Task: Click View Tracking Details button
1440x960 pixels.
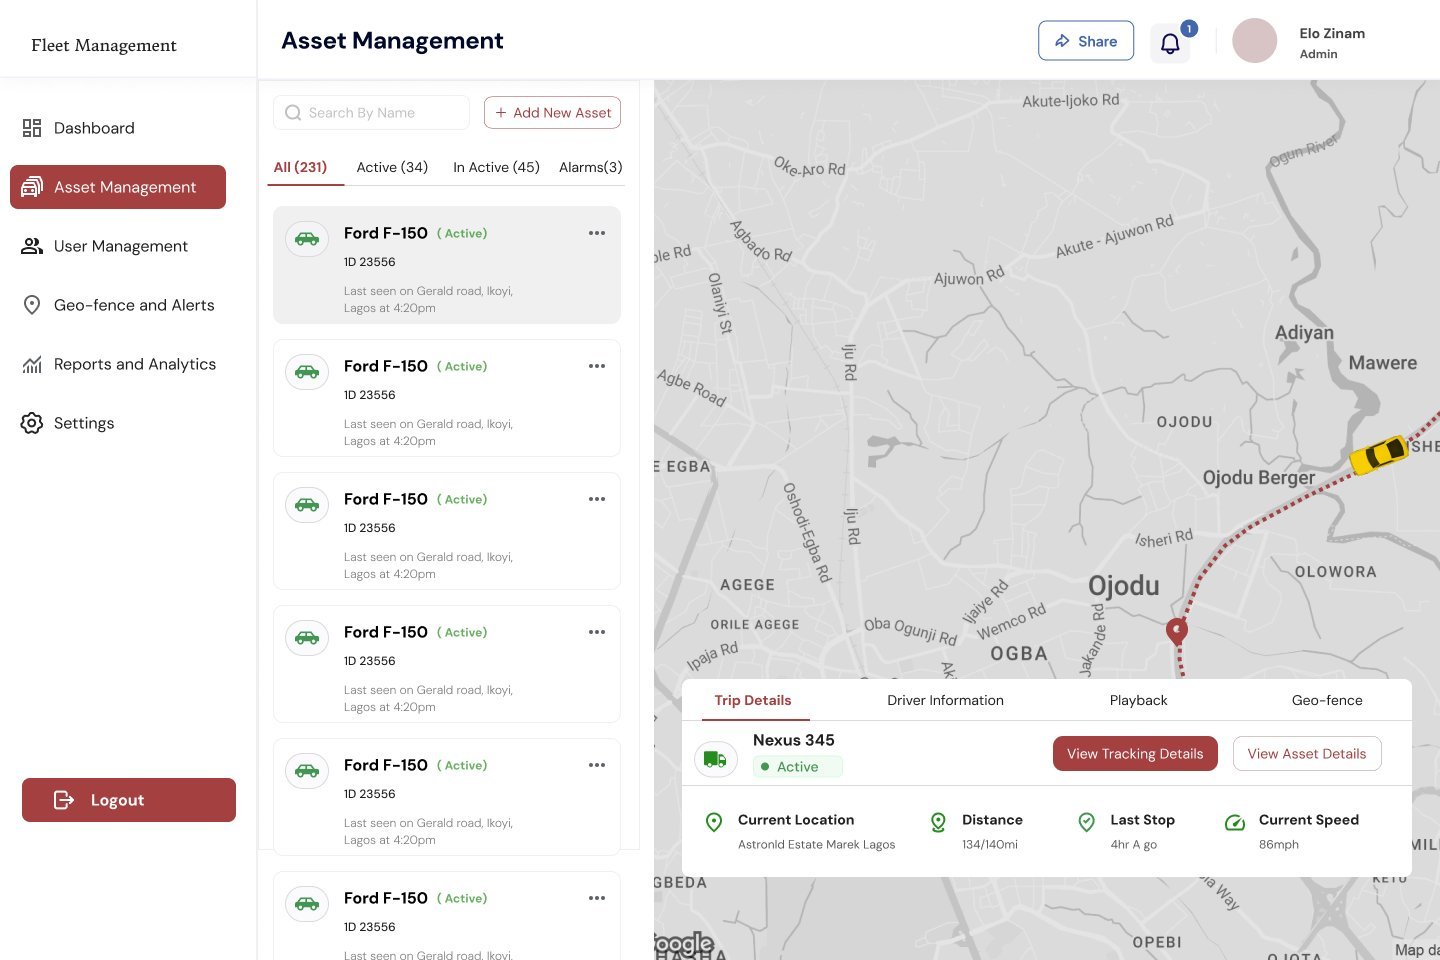Action: click(x=1135, y=754)
